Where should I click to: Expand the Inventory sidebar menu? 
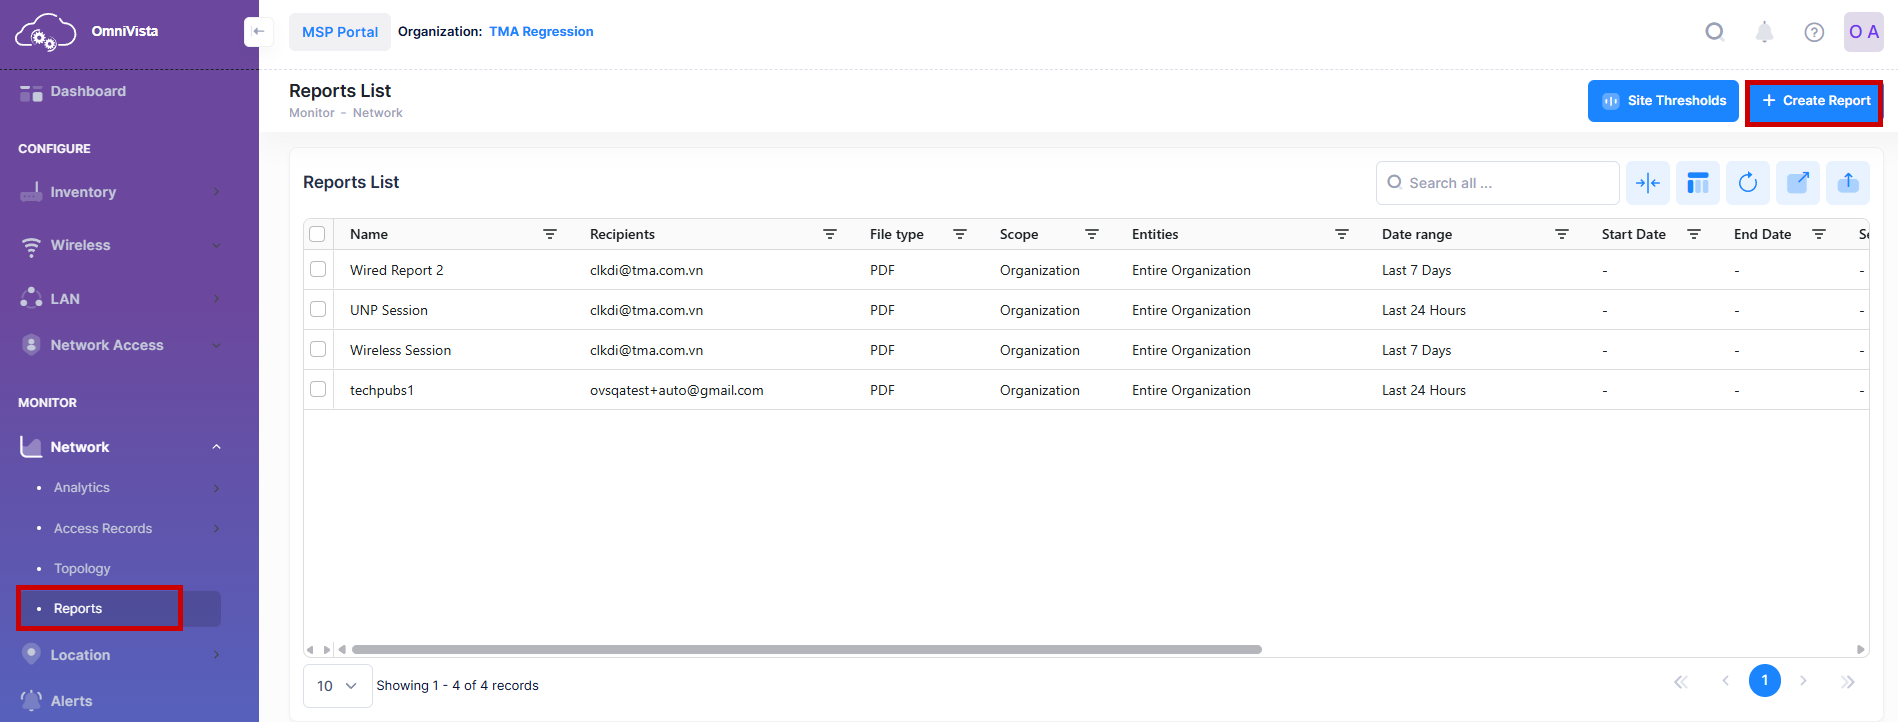[x=120, y=192]
